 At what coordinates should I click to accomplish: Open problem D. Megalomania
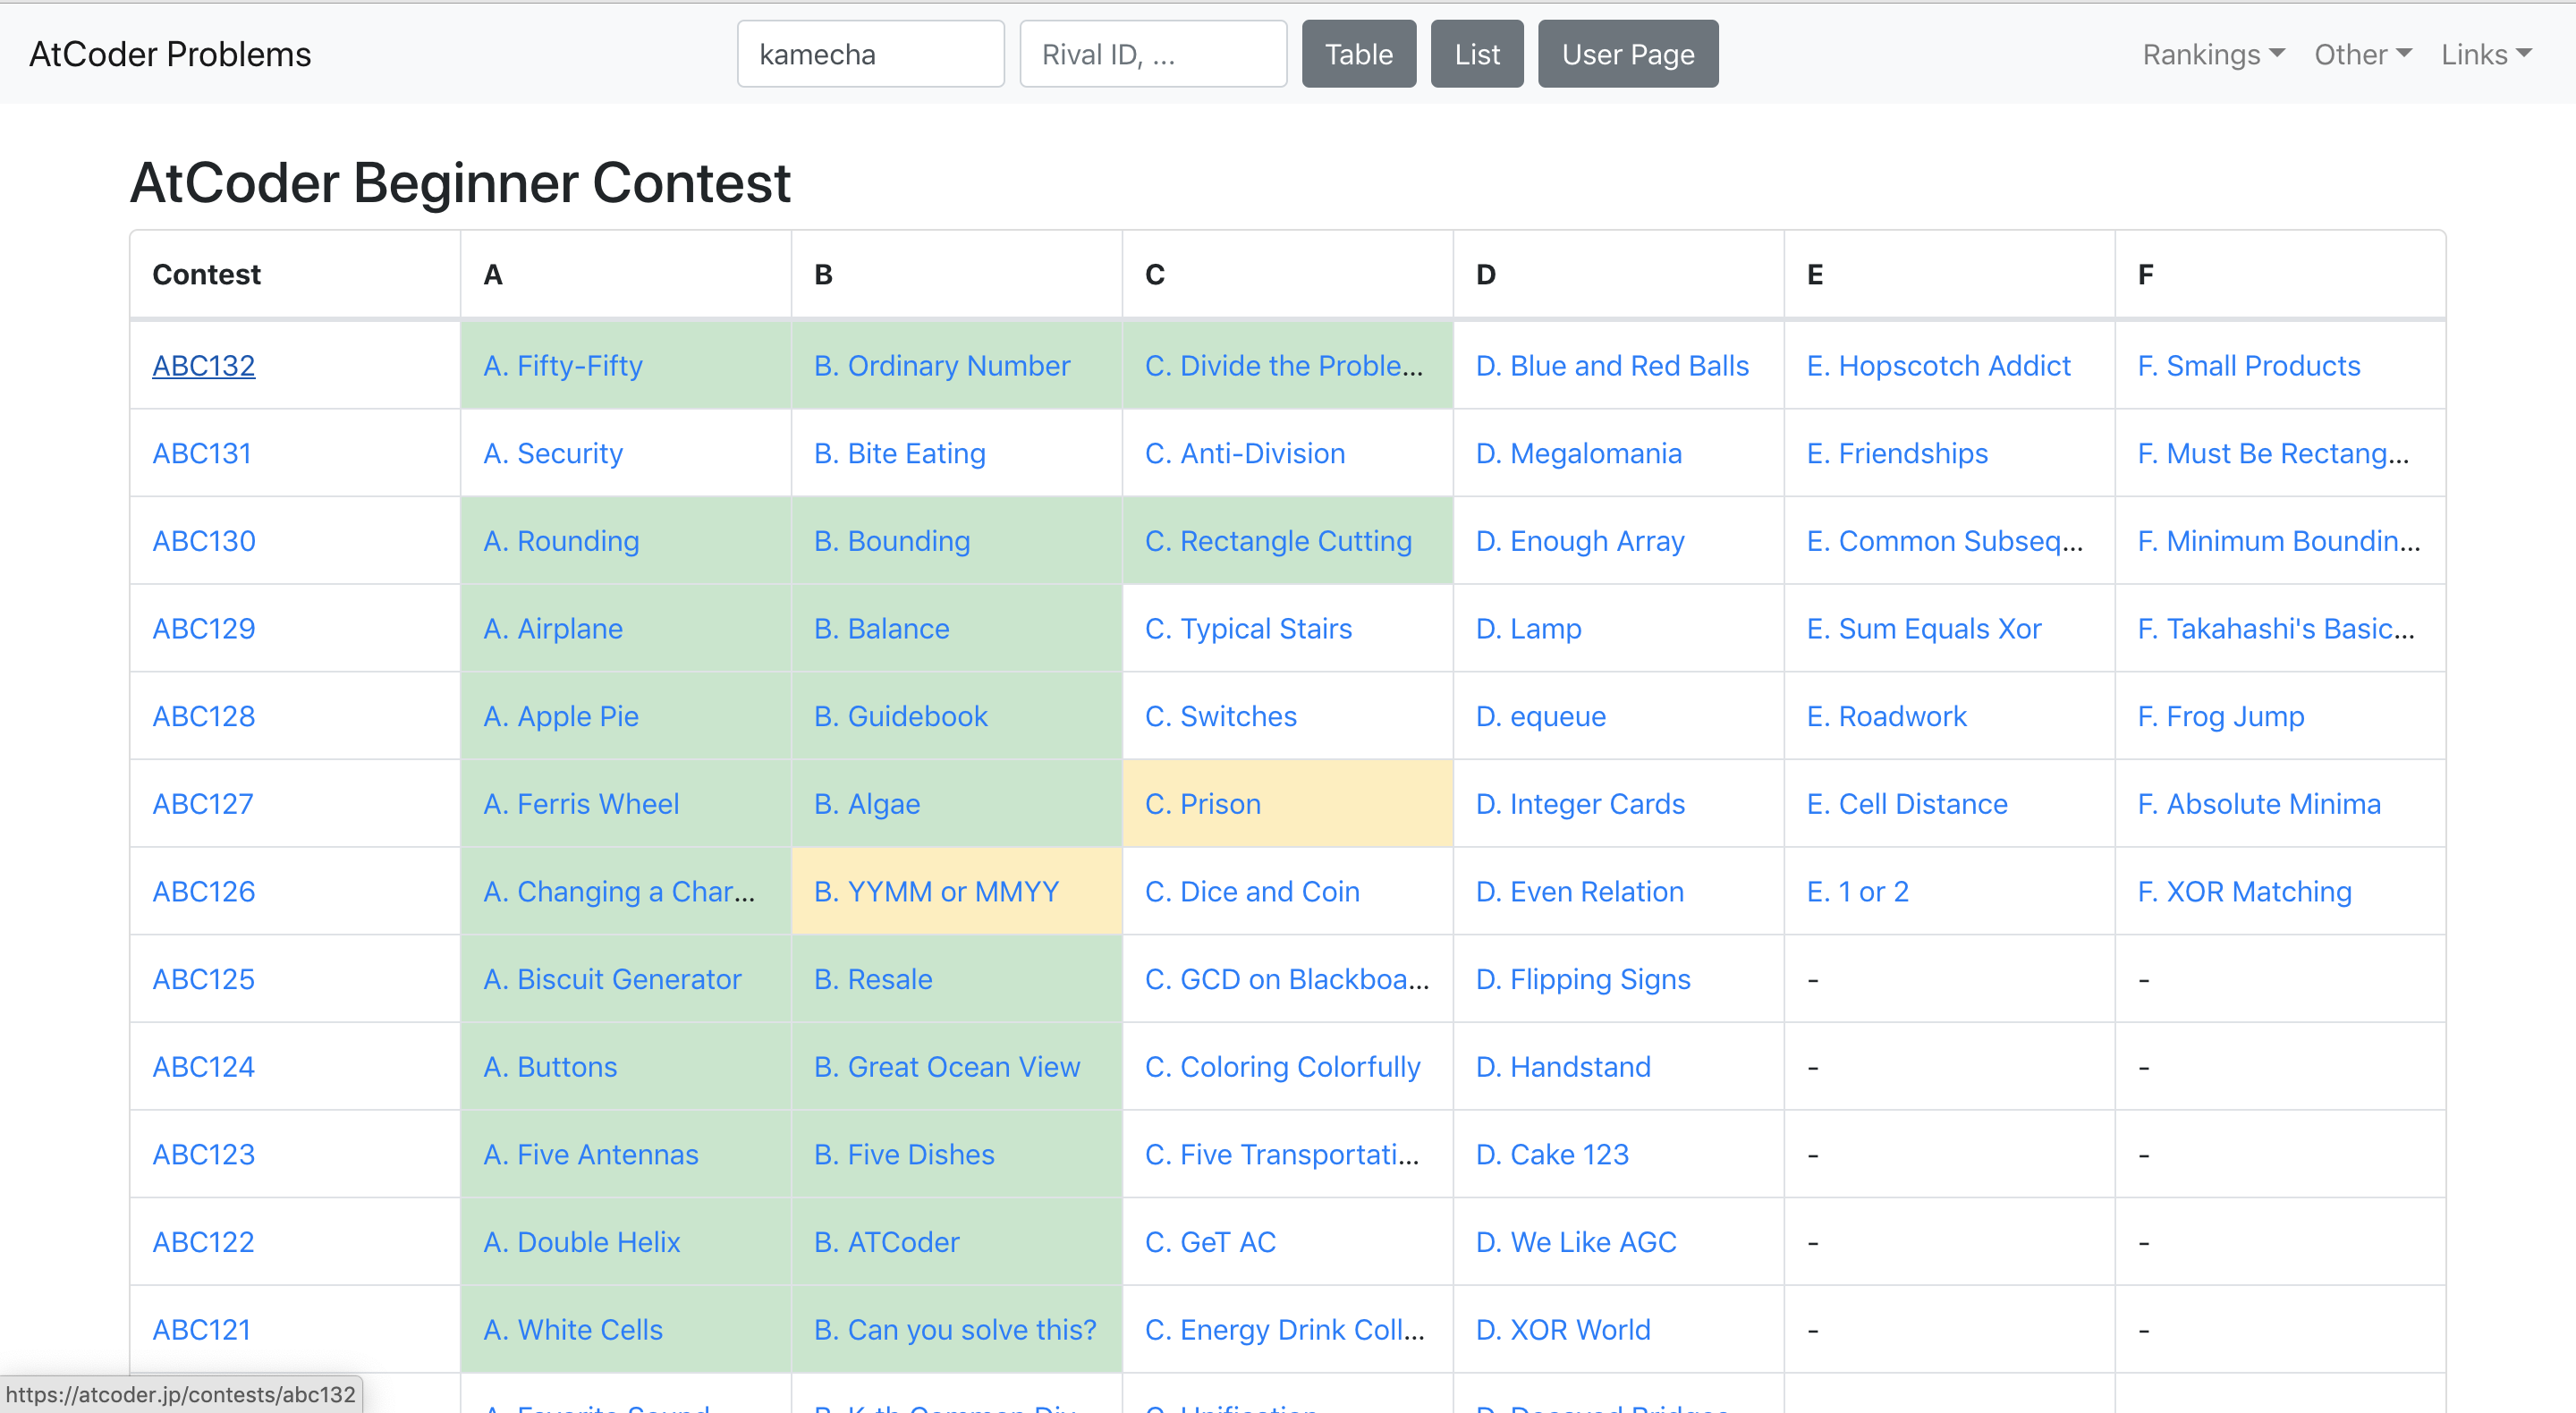point(1578,453)
